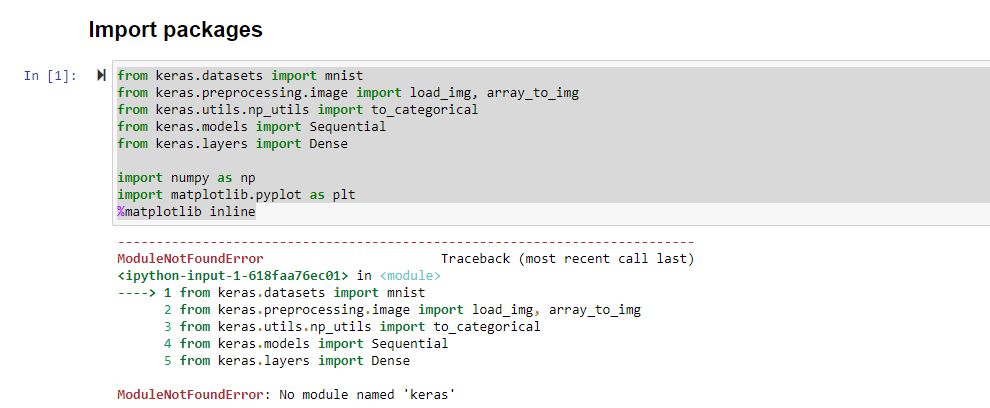The width and height of the screenshot is (990, 408).
Task: Click the 'import numpy as np' line
Action: coord(186,177)
